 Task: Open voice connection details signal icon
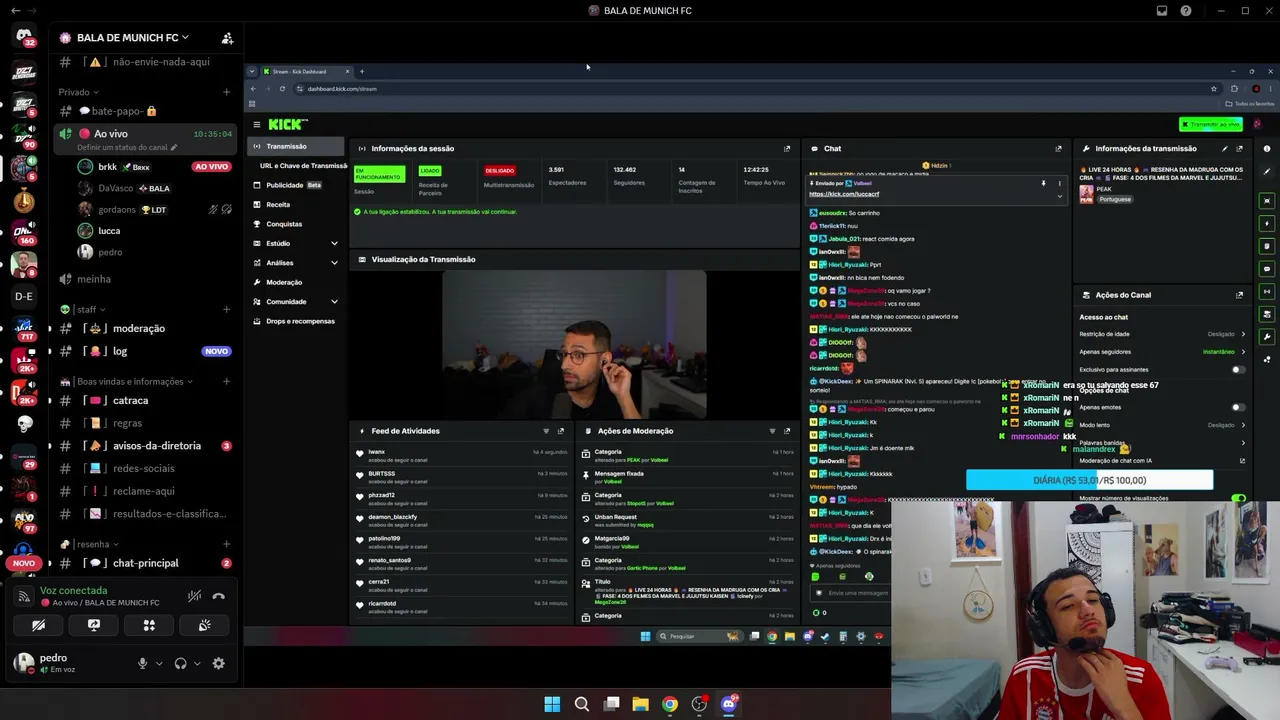coord(24,596)
